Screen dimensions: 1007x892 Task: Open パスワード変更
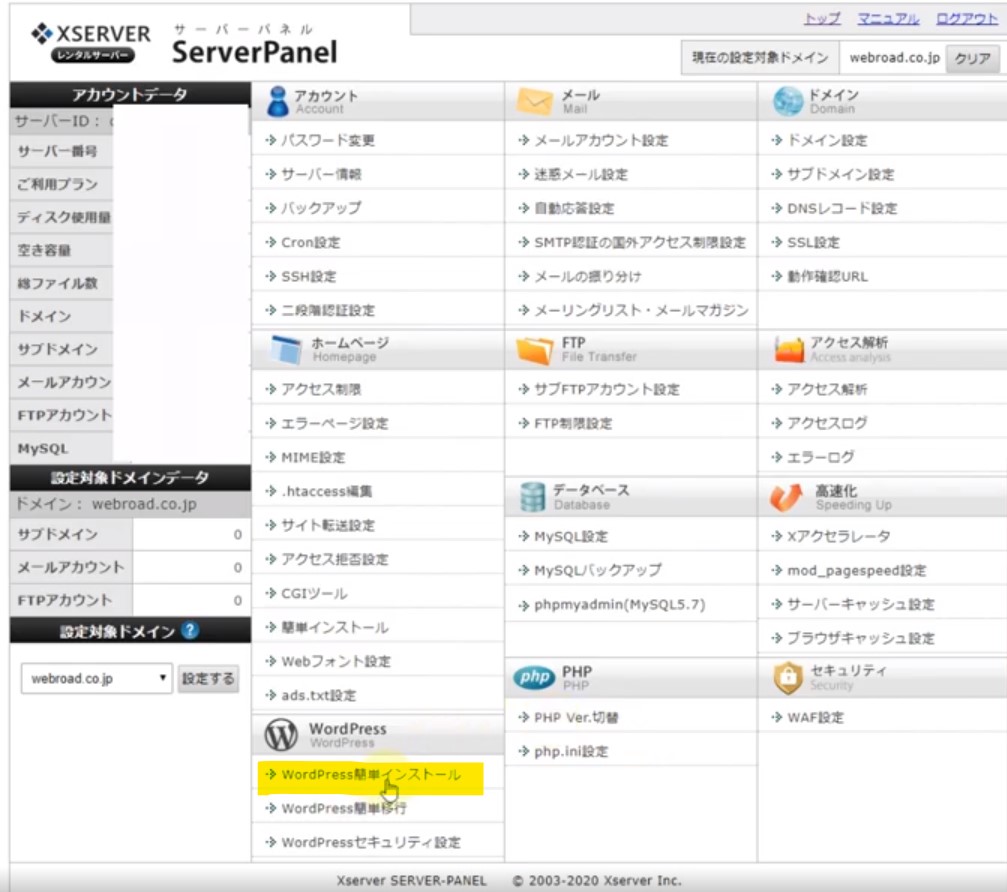[328, 140]
